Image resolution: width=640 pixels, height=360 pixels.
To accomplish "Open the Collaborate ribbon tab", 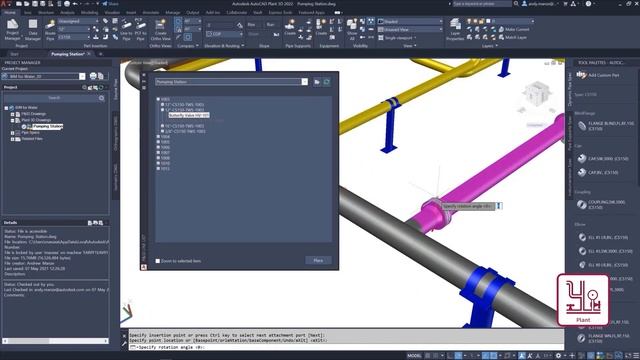I will pos(237,13).
